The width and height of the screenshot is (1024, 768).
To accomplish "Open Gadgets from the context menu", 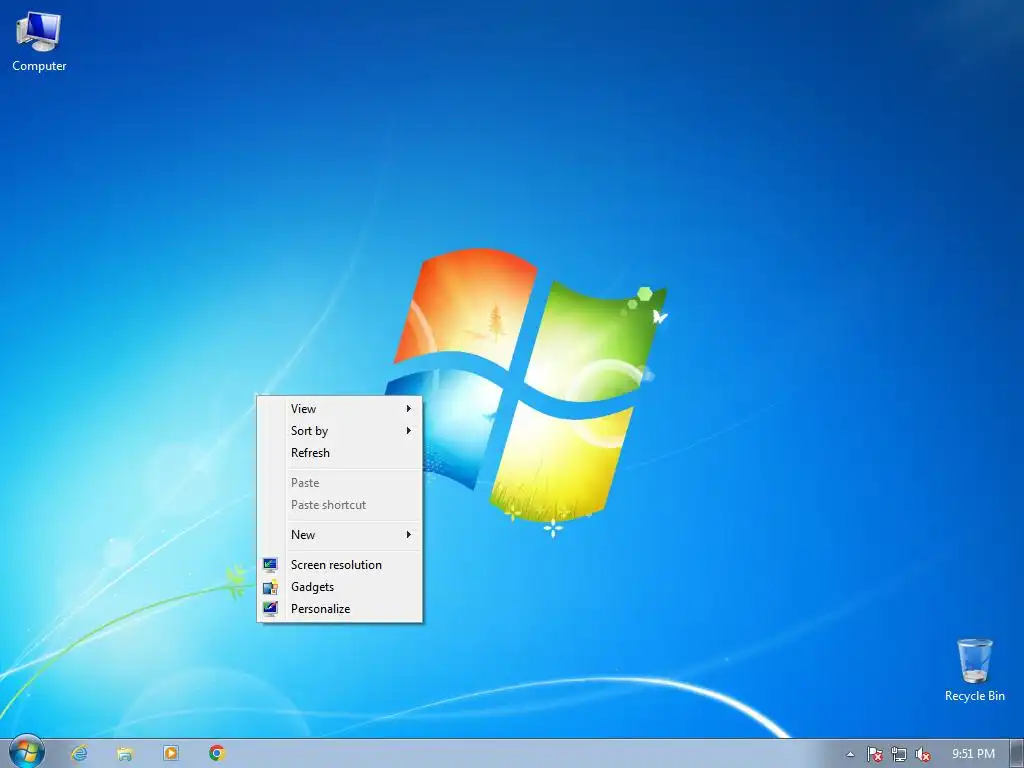I will click(x=340, y=586).
